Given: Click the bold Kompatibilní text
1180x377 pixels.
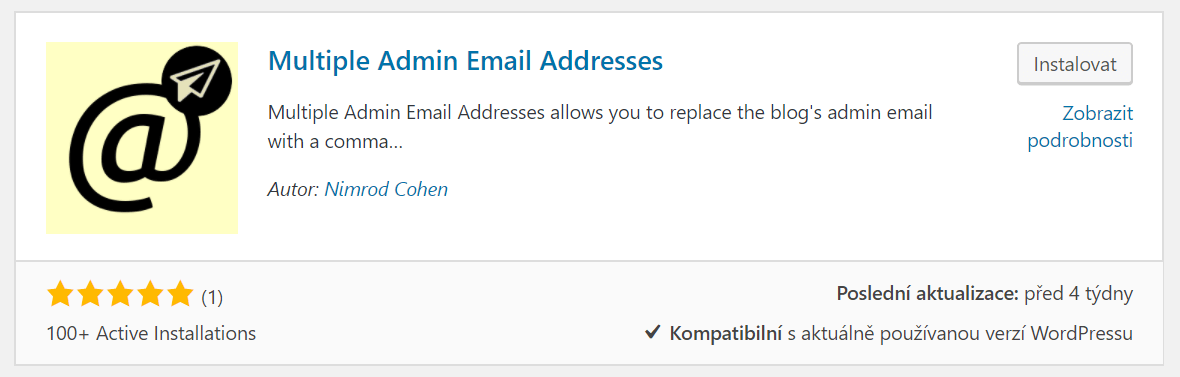Looking at the screenshot, I should point(726,333).
